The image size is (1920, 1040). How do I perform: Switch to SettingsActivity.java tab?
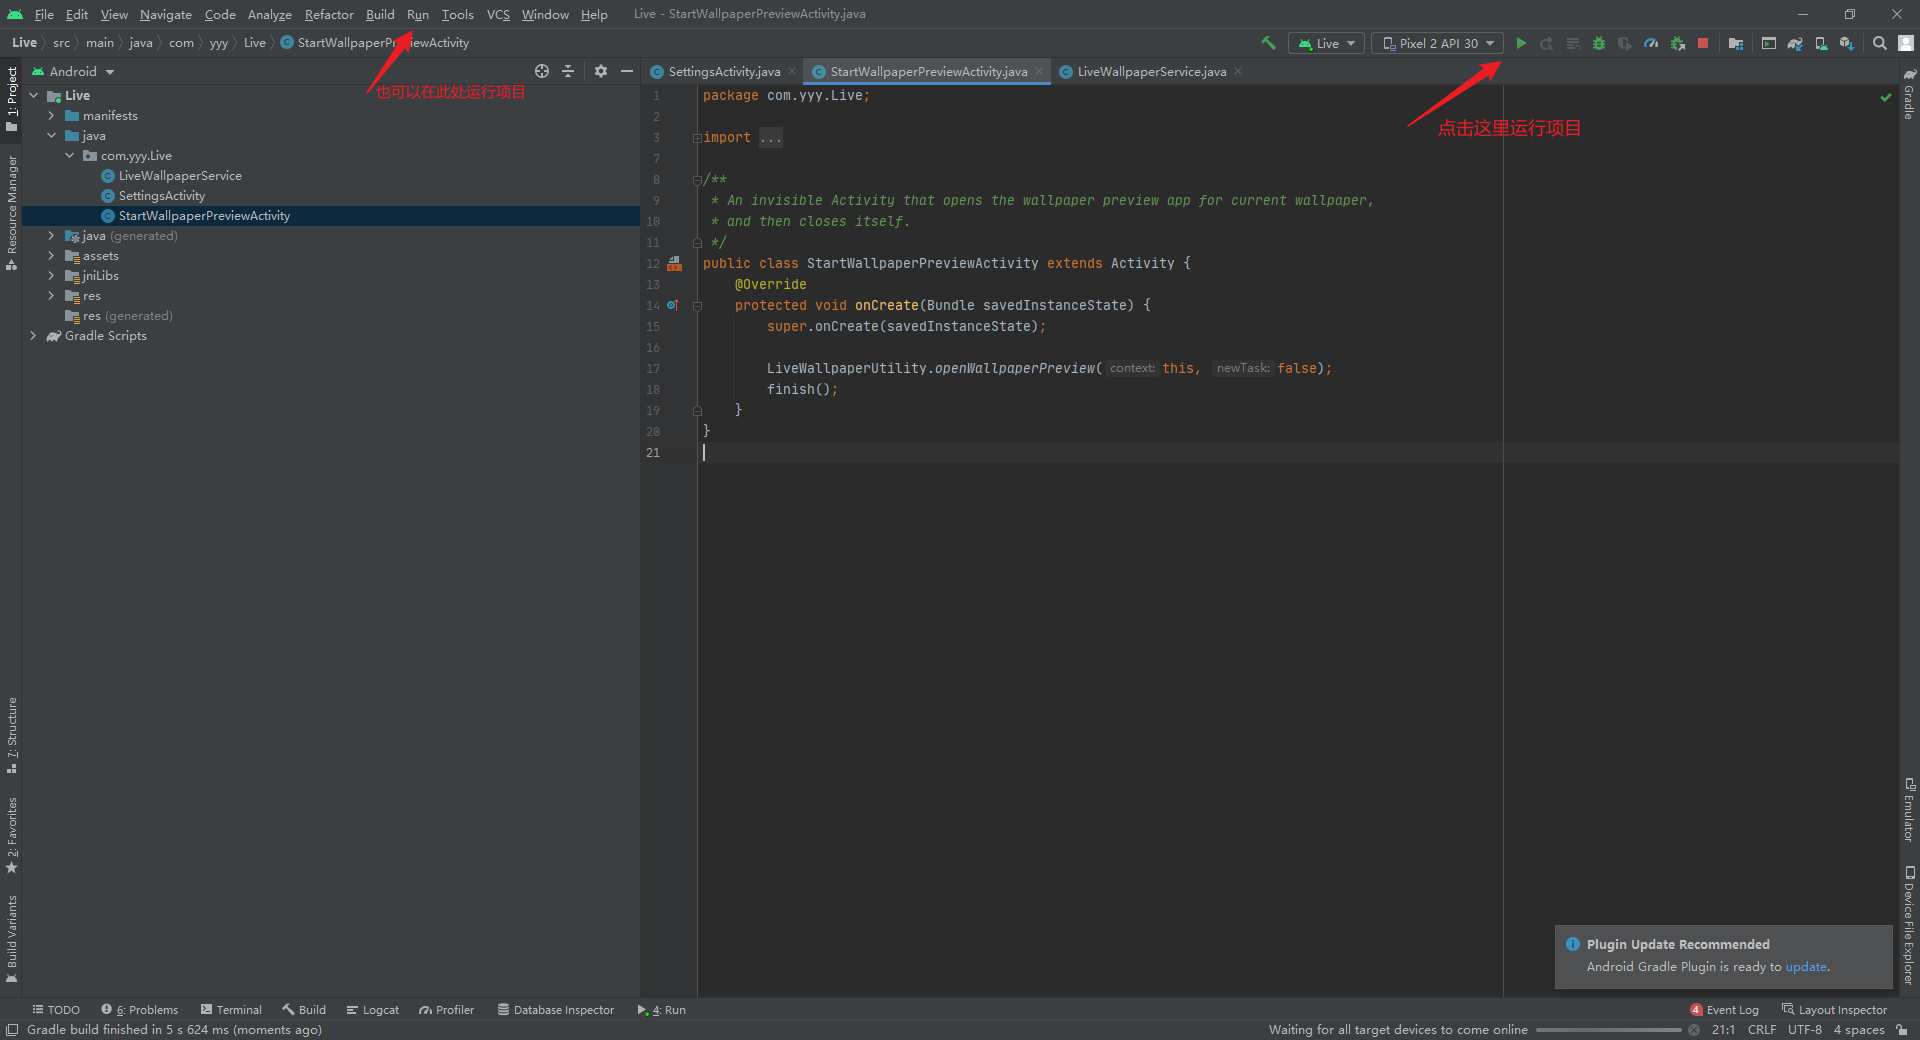coord(723,72)
